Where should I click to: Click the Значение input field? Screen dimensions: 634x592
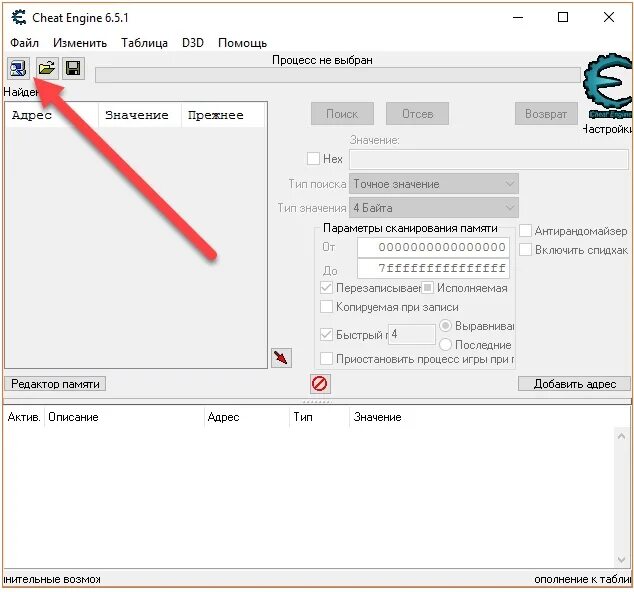coord(488,159)
